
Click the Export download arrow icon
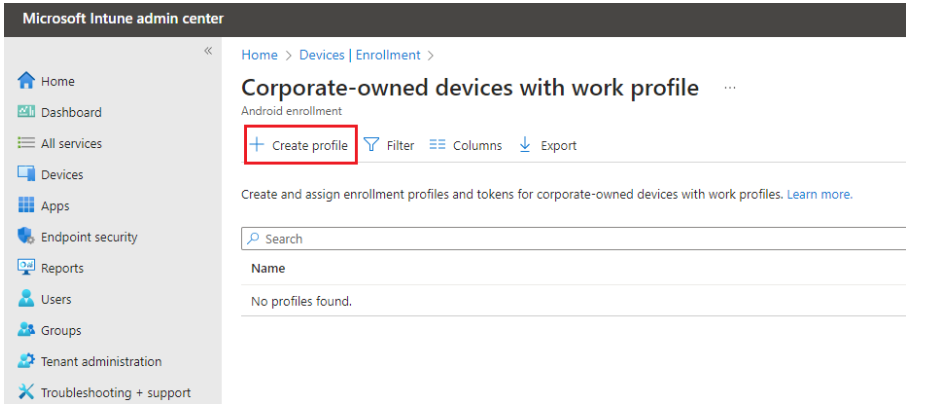(525, 145)
